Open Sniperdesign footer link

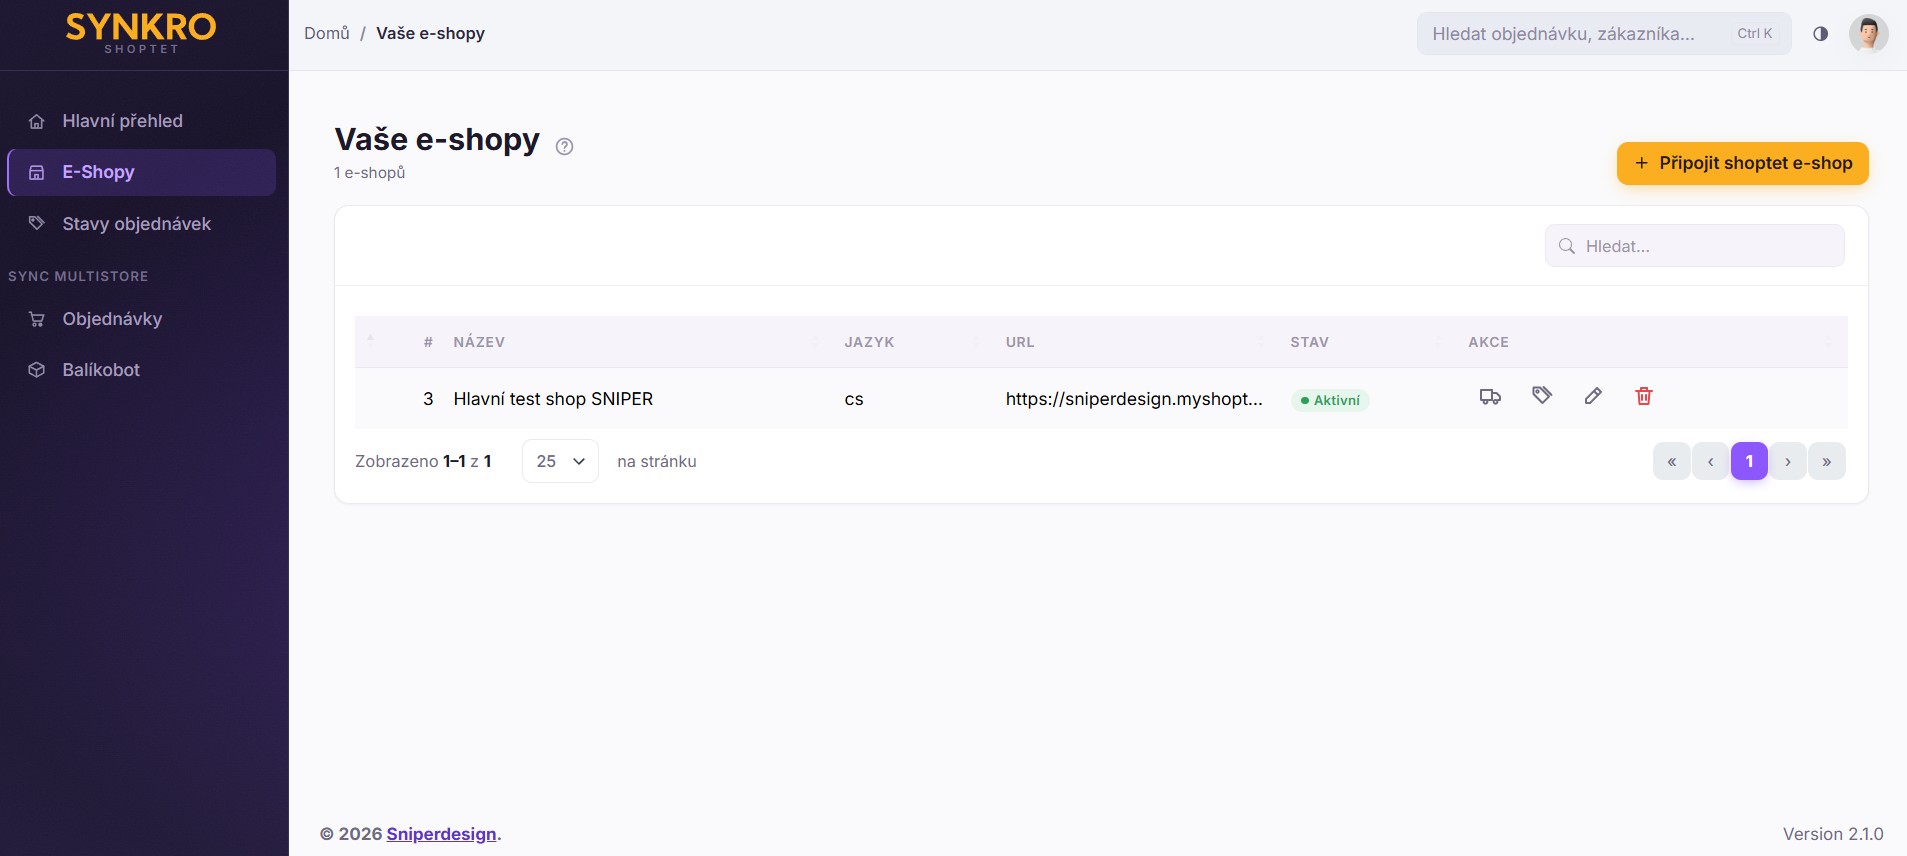441,834
